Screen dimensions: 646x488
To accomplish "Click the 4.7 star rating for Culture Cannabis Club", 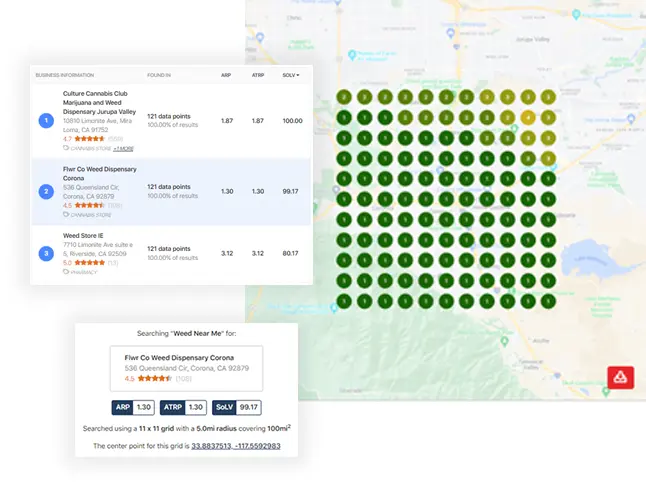I will 84,139.
